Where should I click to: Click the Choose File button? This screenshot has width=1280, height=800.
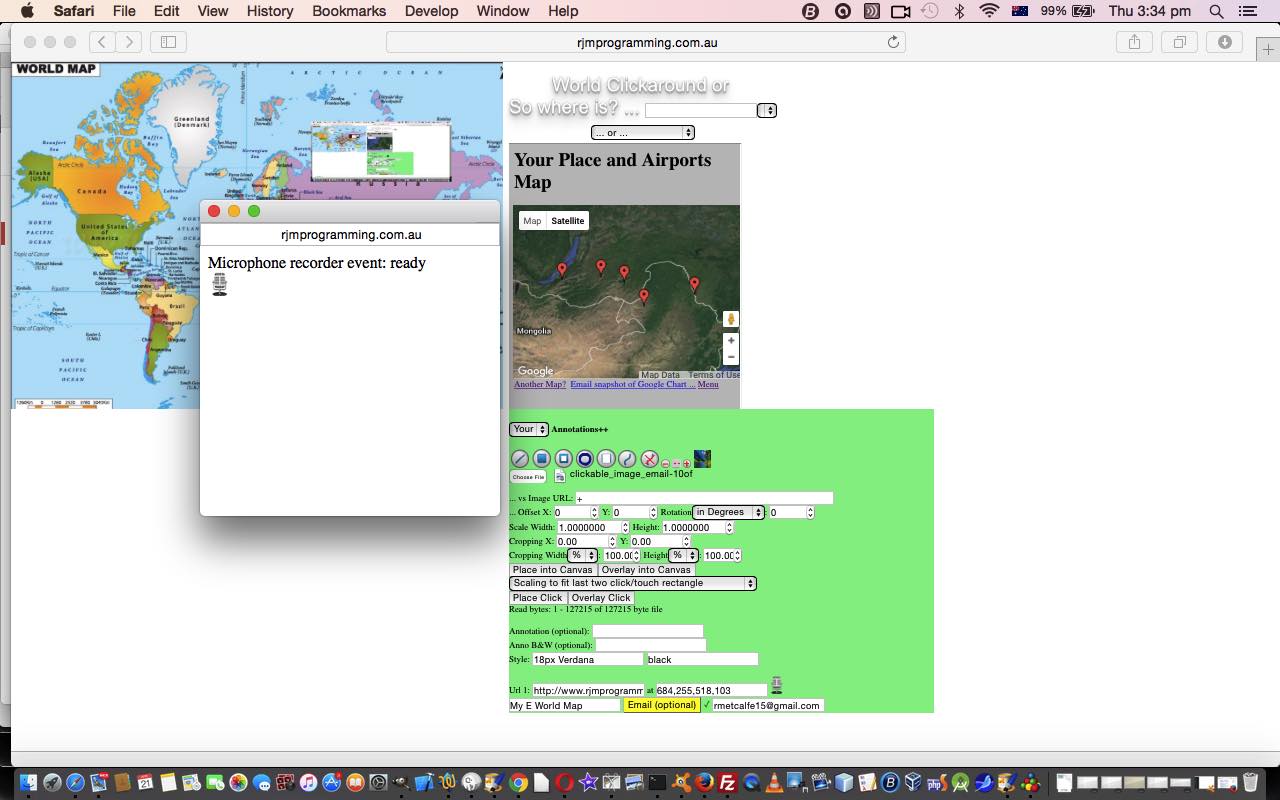[528, 477]
